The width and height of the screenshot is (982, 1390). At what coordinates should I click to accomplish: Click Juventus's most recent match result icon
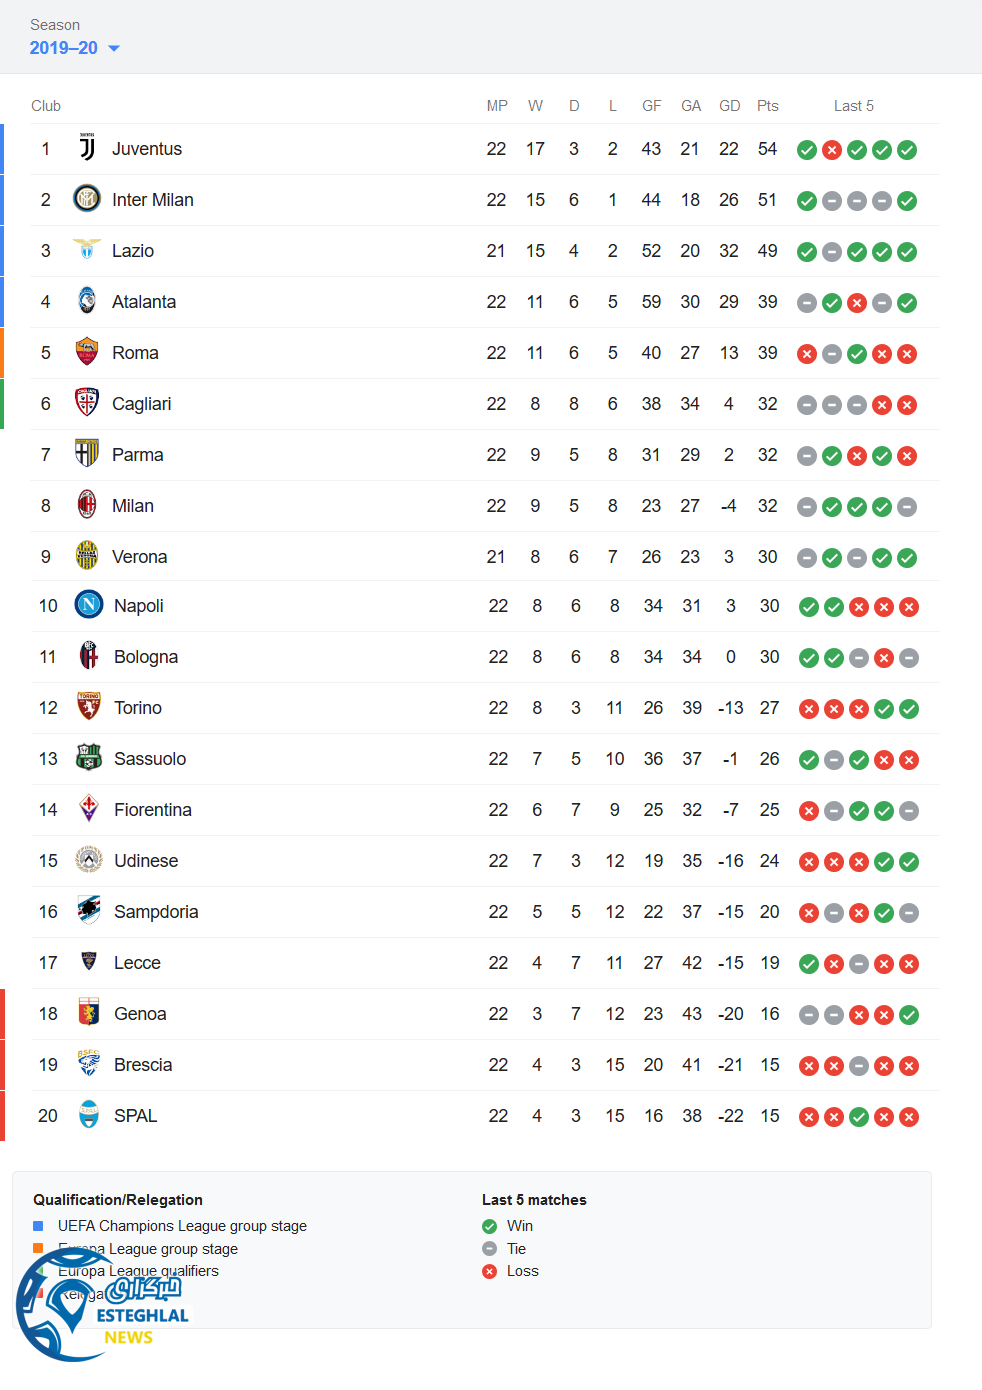click(x=907, y=150)
